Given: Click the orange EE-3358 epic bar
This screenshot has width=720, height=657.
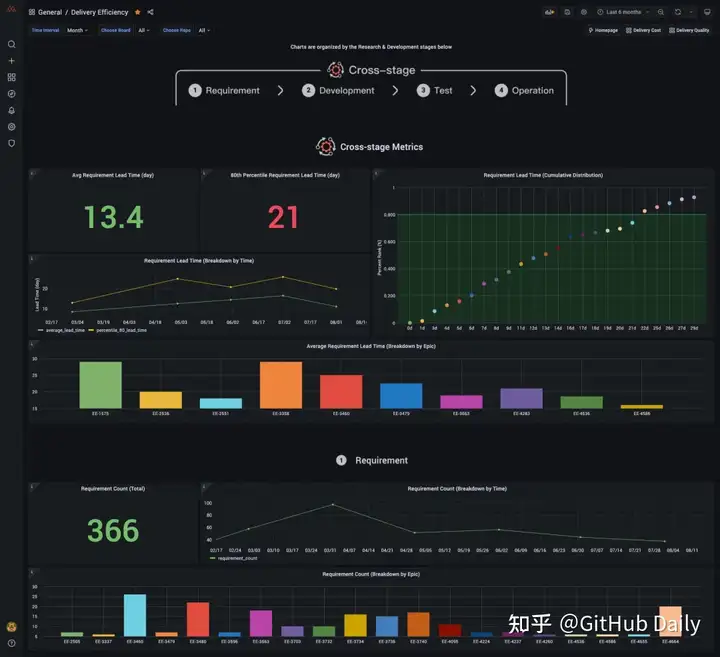Looking at the screenshot, I should (281, 385).
